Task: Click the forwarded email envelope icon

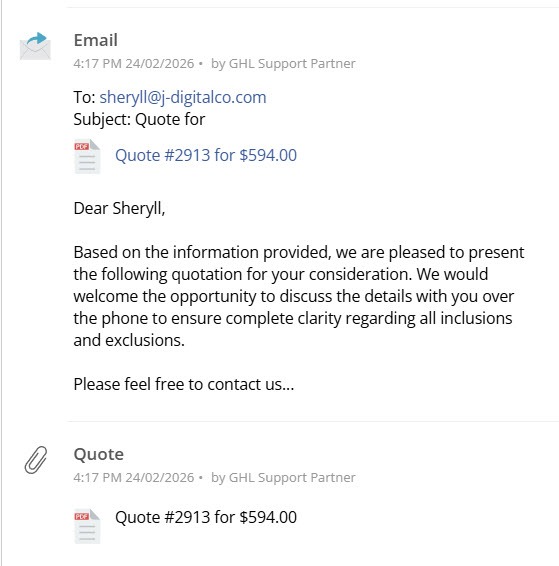Action: 35,46
